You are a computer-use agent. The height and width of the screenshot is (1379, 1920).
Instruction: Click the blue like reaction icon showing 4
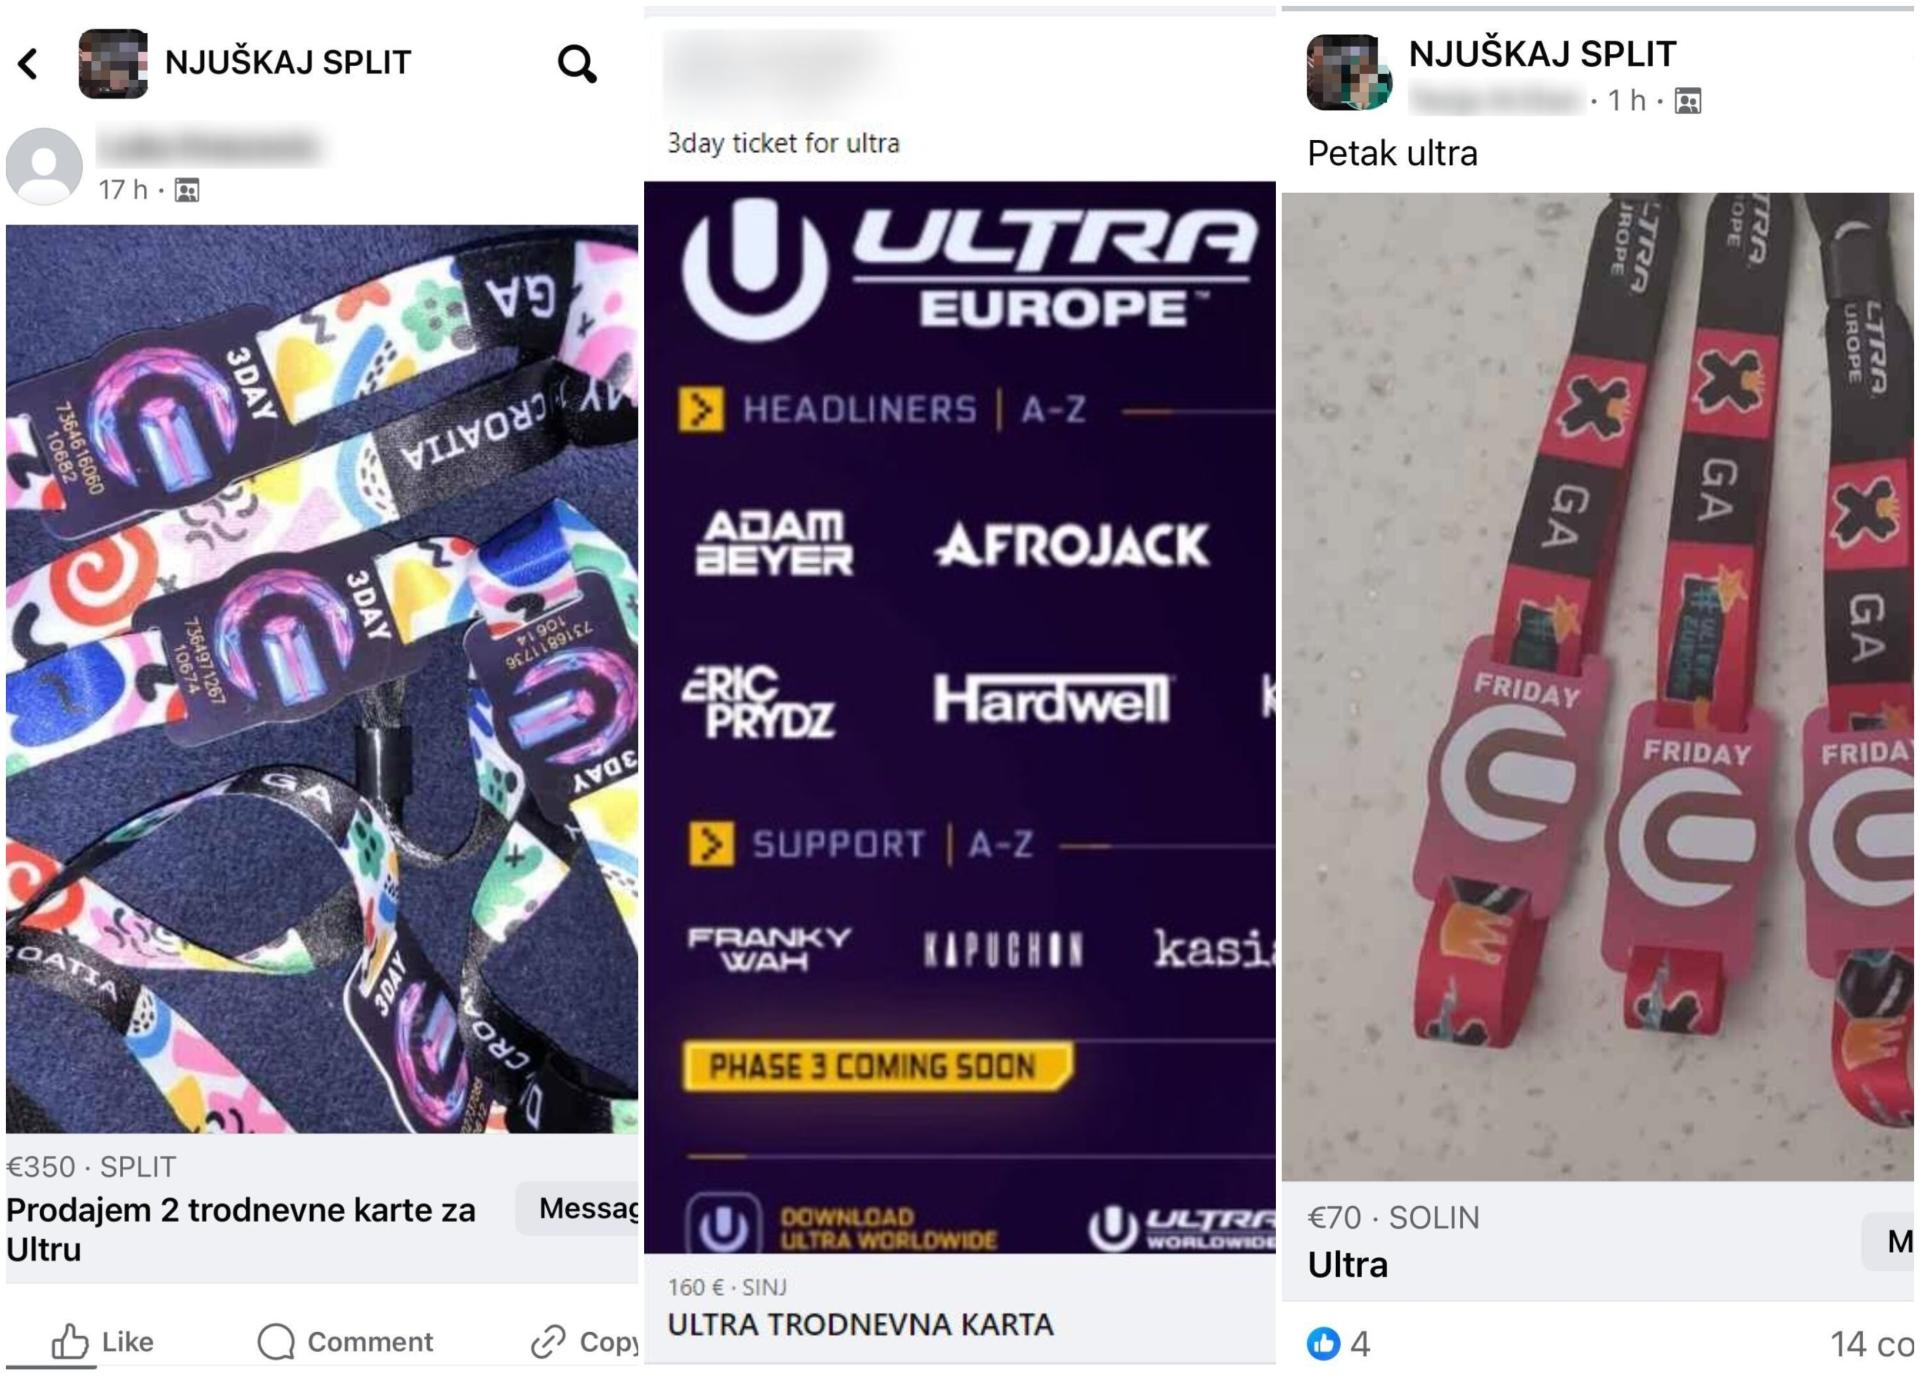pyautogui.click(x=1324, y=1343)
